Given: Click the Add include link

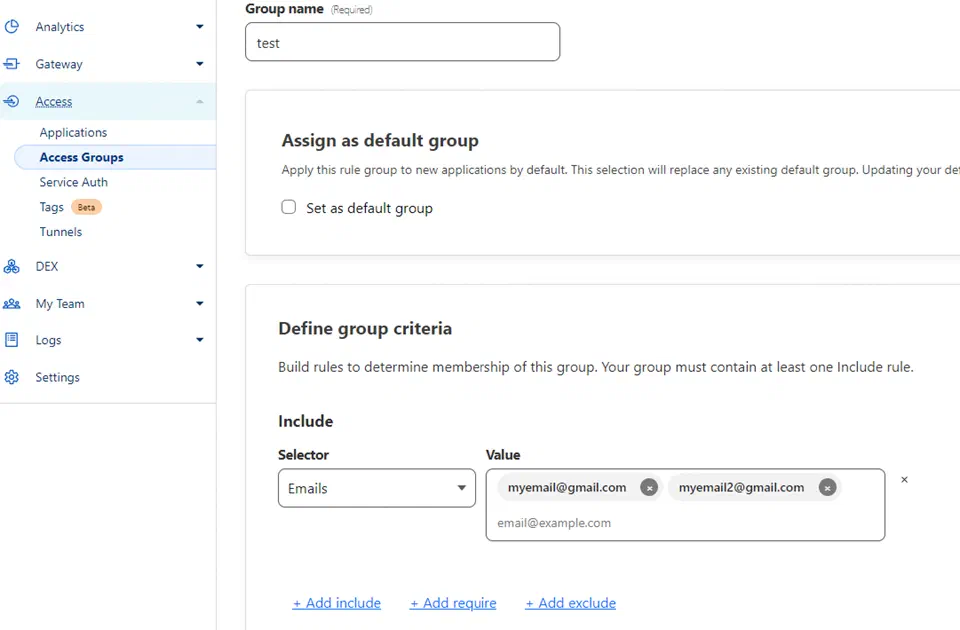Looking at the screenshot, I should tap(337, 603).
